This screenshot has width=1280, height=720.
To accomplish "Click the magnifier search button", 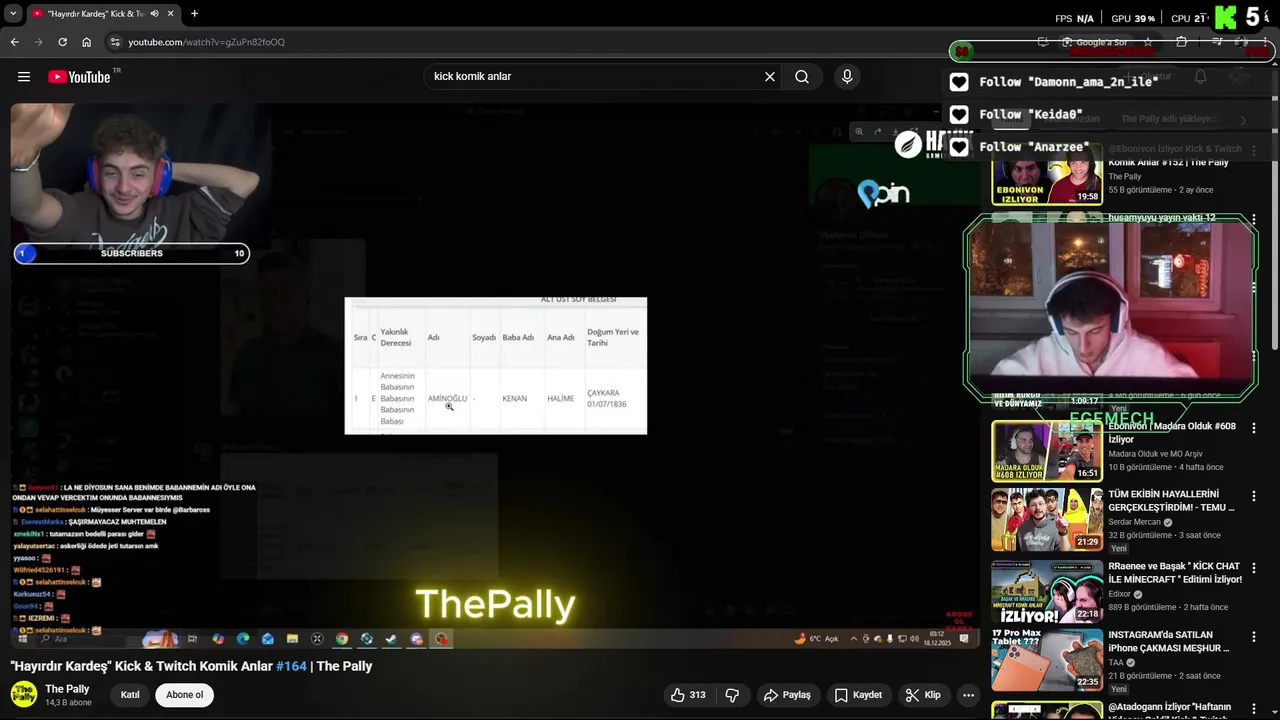I will point(802,77).
